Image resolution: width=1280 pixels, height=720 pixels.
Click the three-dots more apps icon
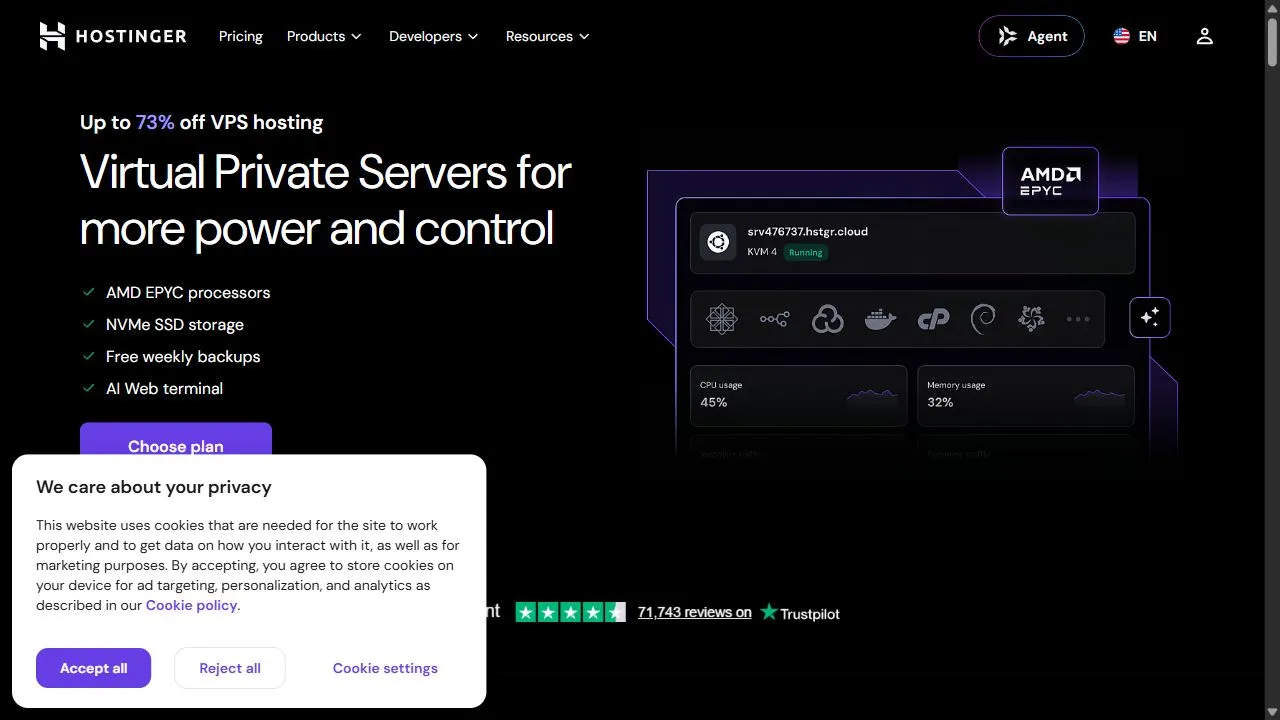point(1078,319)
